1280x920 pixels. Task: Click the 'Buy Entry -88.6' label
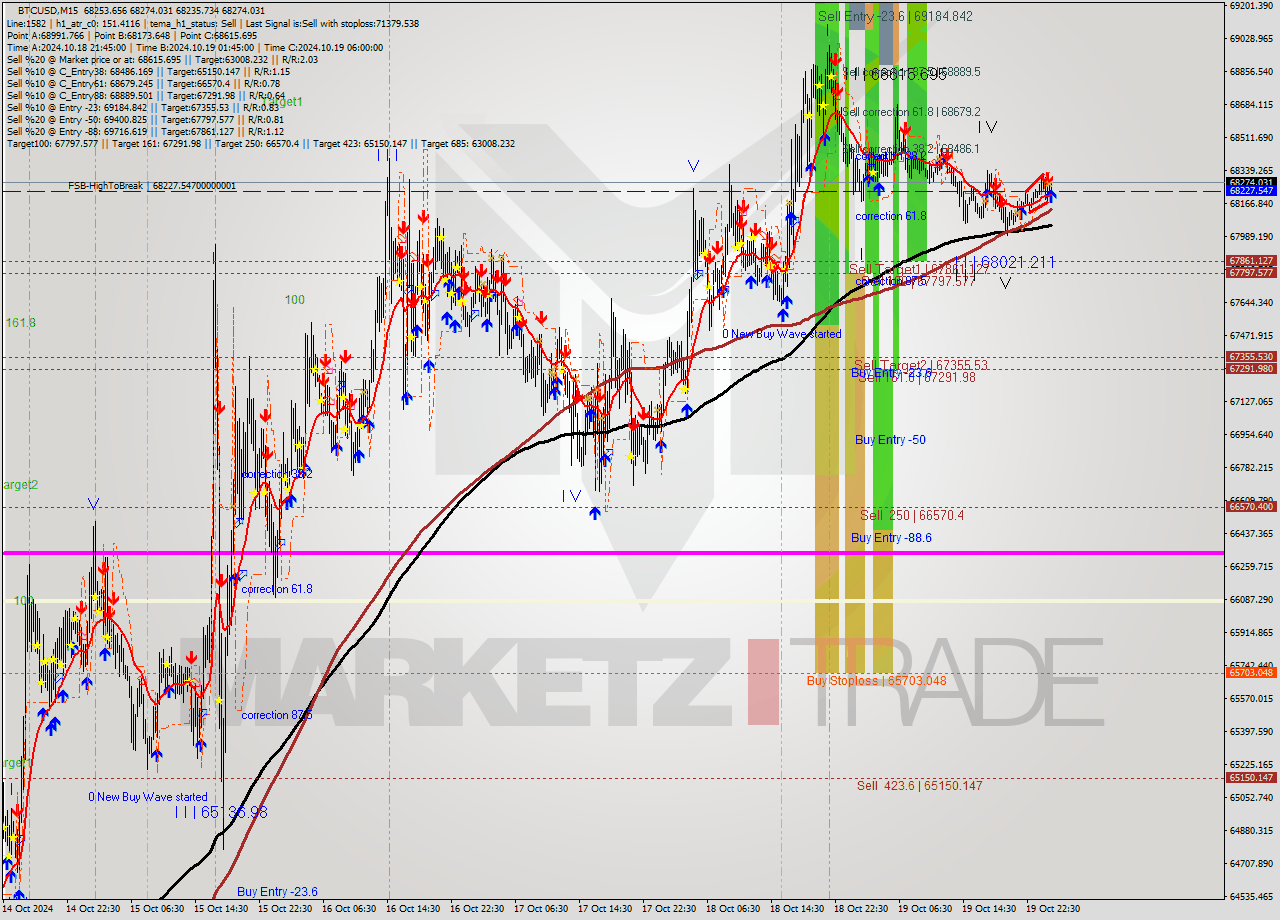pos(891,538)
